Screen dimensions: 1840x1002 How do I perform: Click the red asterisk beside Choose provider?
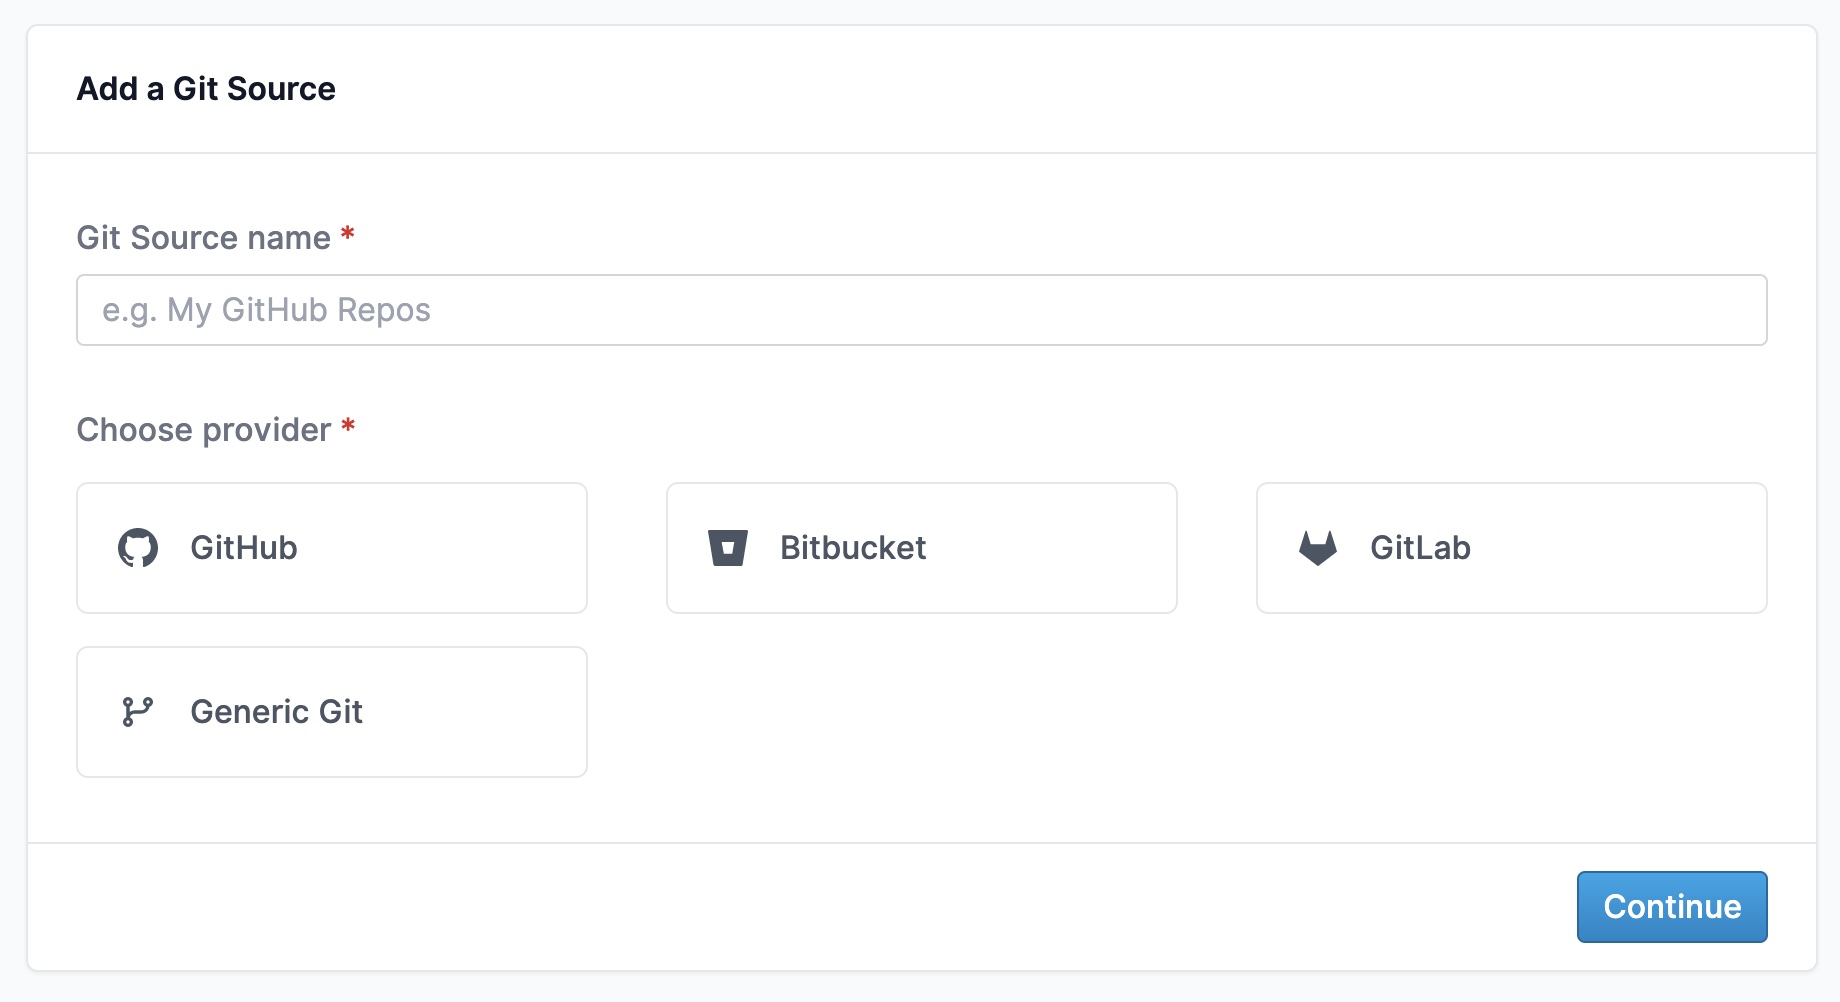[348, 427]
